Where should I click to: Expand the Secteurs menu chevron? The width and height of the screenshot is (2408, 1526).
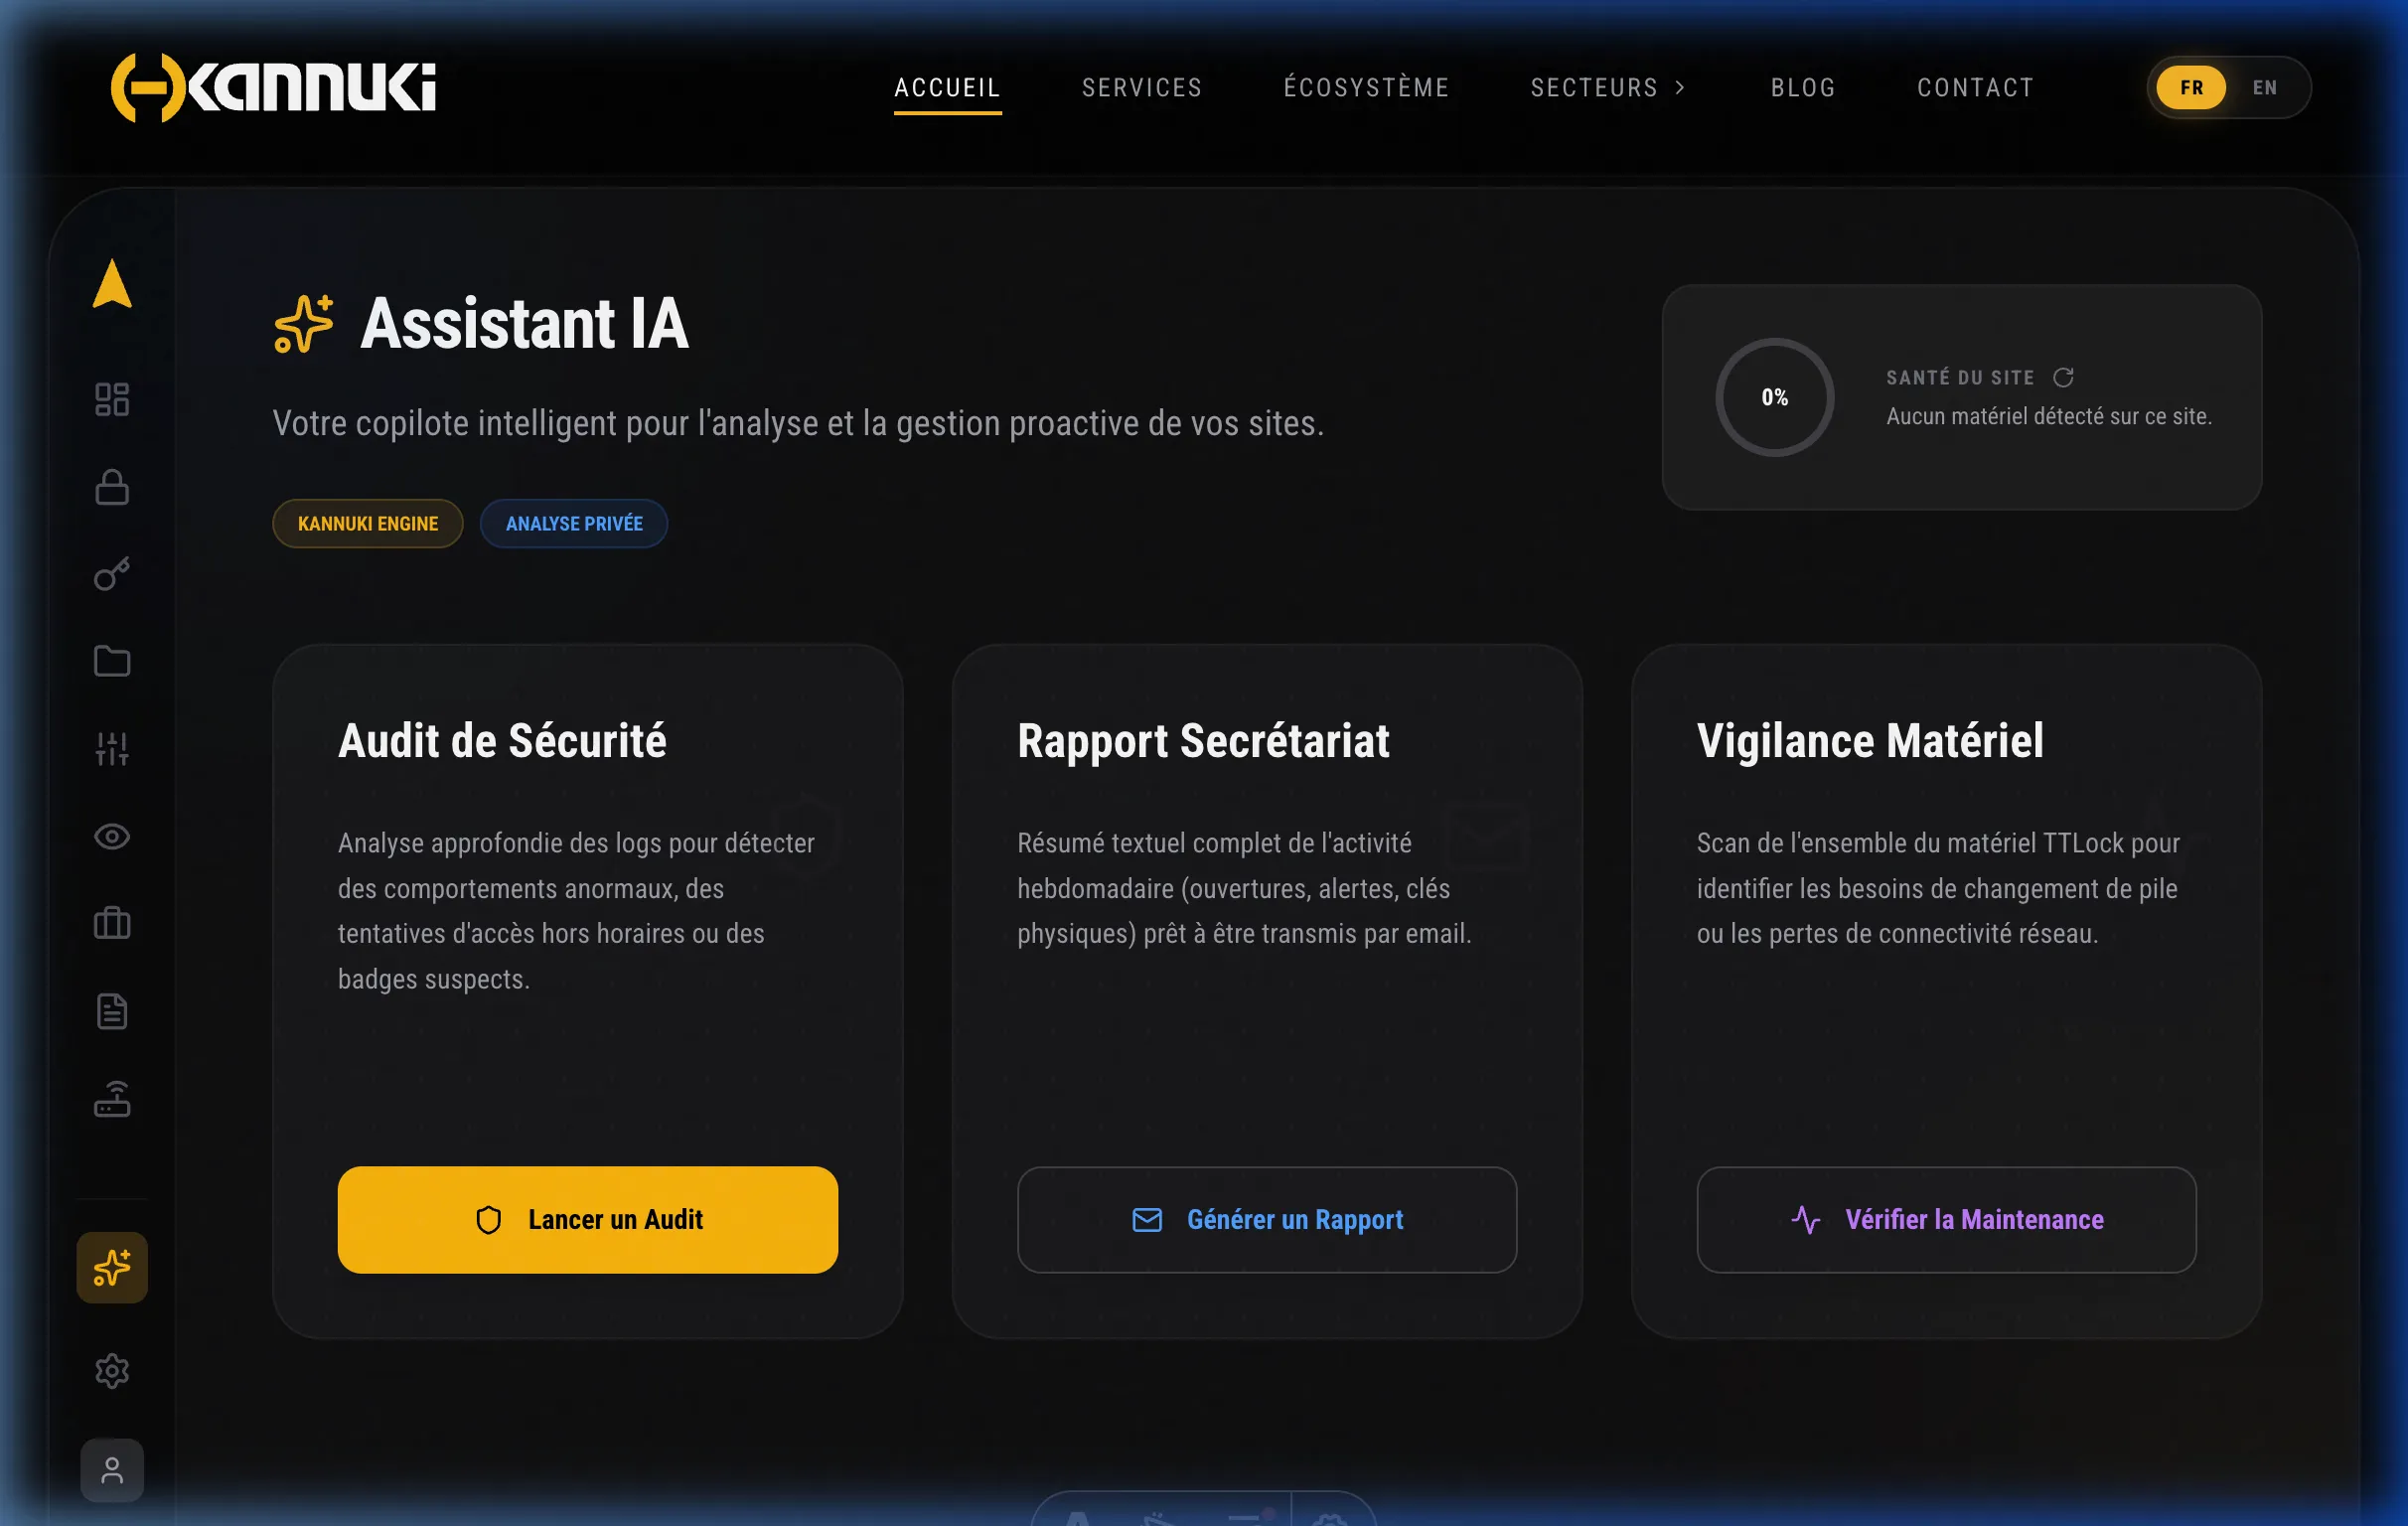pyautogui.click(x=1681, y=87)
